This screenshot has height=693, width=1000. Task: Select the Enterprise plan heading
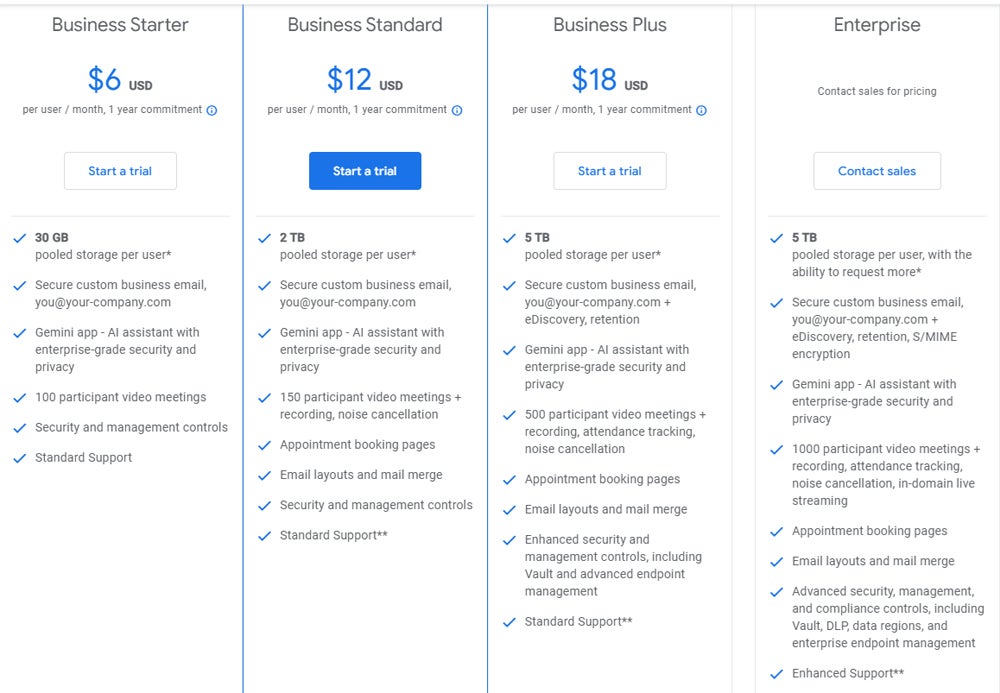point(877,25)
